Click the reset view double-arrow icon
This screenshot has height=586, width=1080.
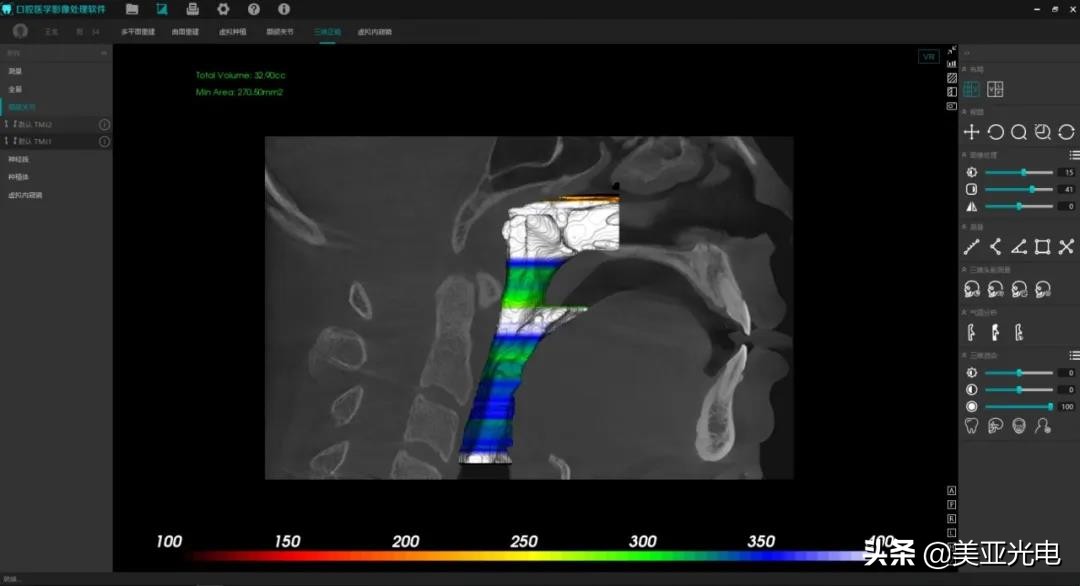click(1066, 132)
